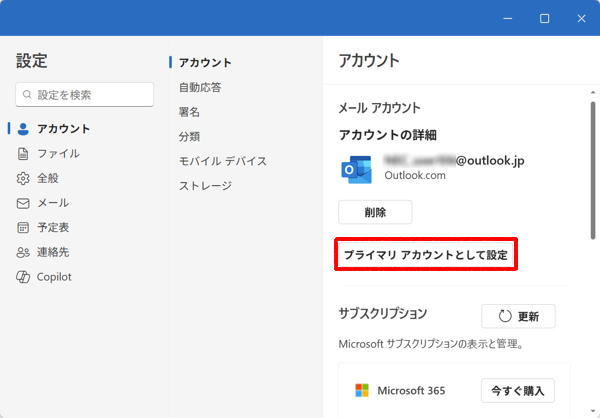Select the ストレージ submenu item

click(x=205, y=186)
